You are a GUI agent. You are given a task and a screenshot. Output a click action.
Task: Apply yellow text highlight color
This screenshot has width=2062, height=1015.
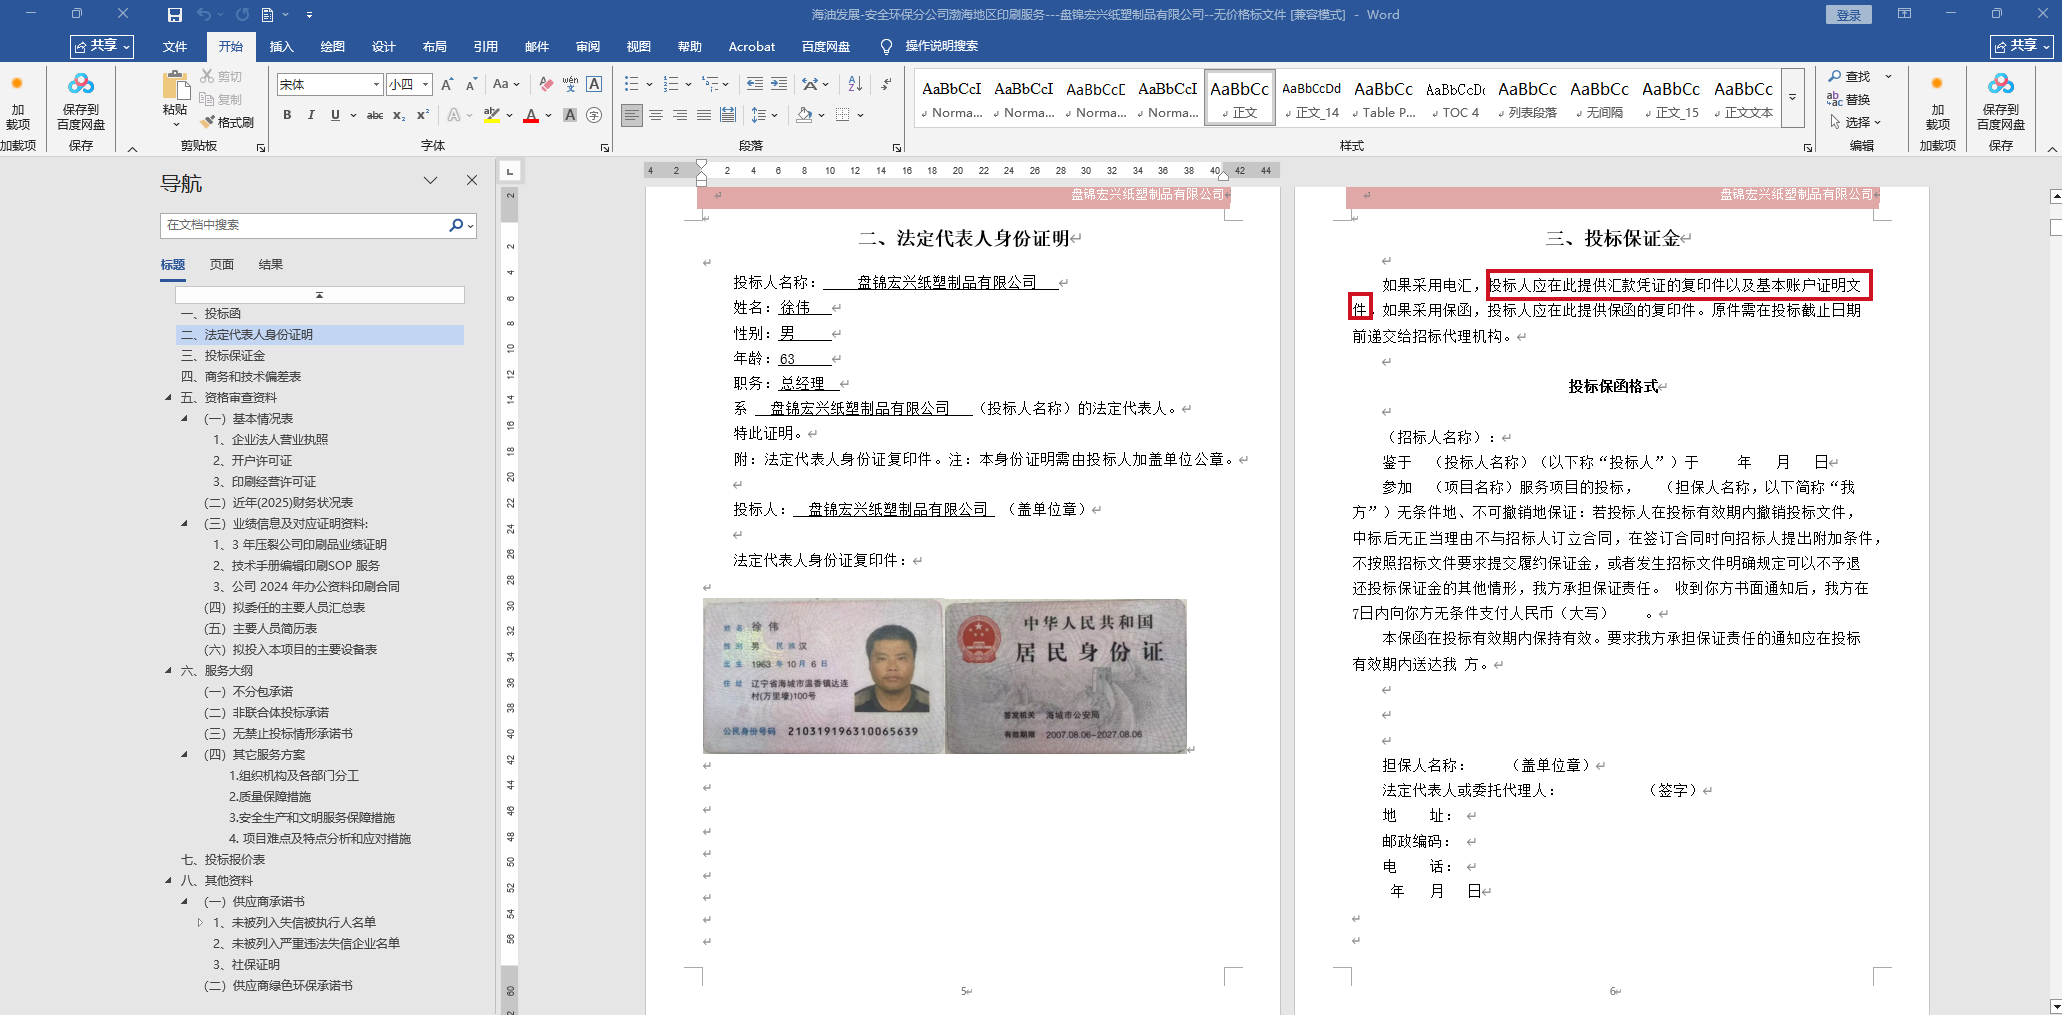pyautogui.click(x=491, y=115)
